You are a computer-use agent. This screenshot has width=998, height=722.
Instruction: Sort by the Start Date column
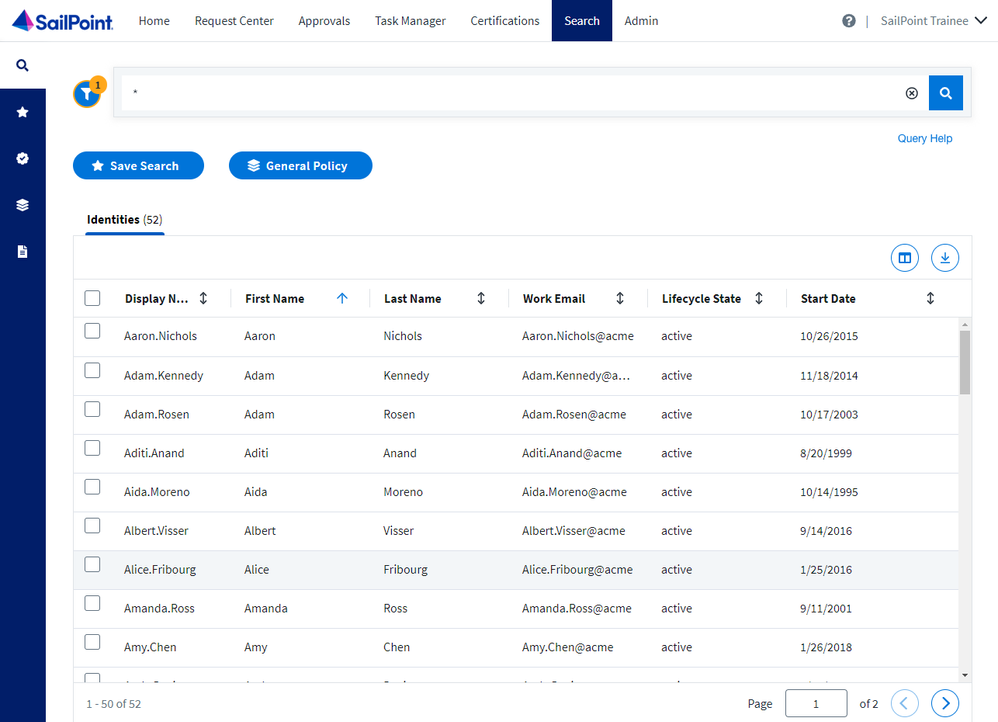(x=929, y=298)
